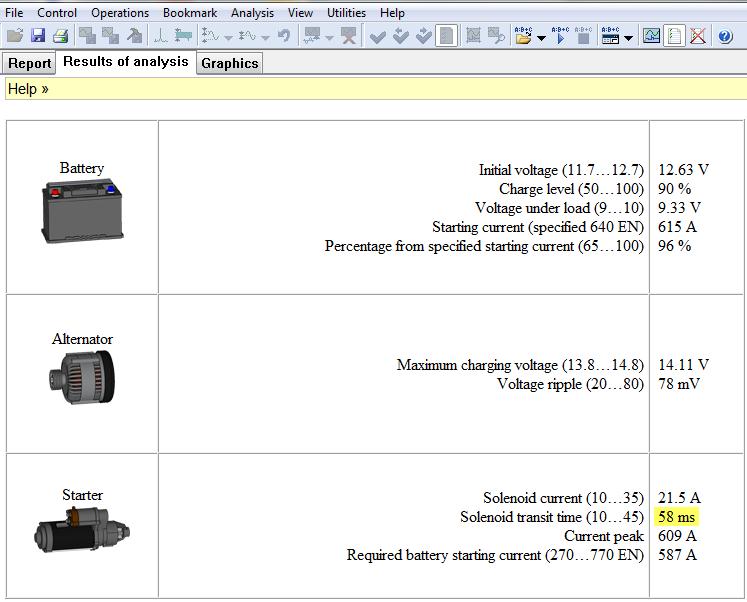Run the script with the play icon
This screenshot has height=602, width=747.
click(559, 36)
